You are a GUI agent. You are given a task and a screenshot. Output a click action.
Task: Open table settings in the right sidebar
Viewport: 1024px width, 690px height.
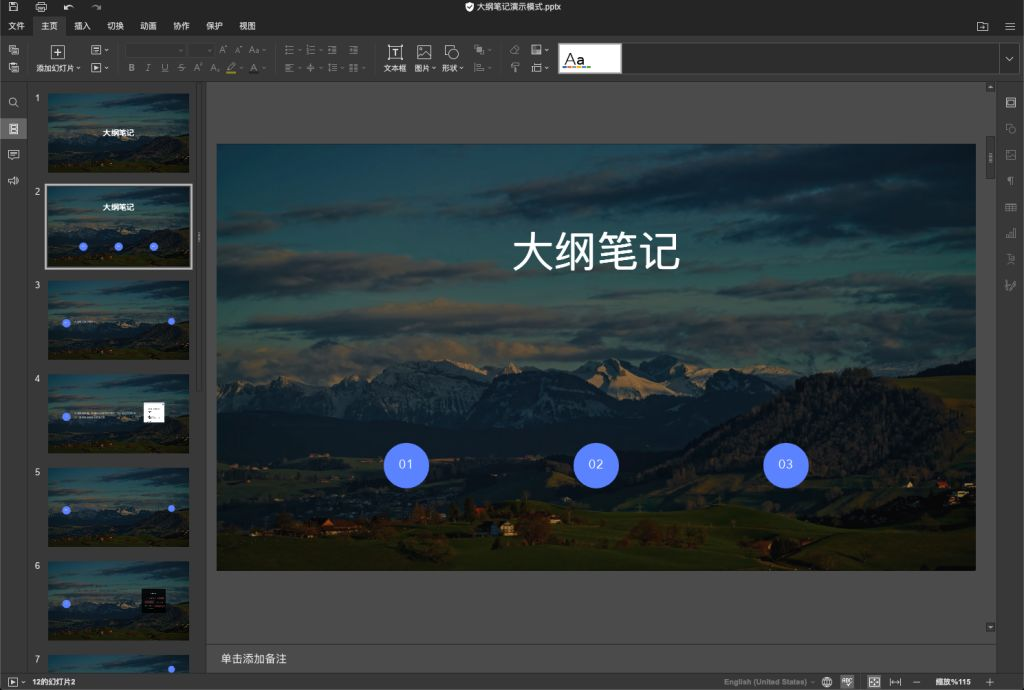click(x=1010, y=207)
